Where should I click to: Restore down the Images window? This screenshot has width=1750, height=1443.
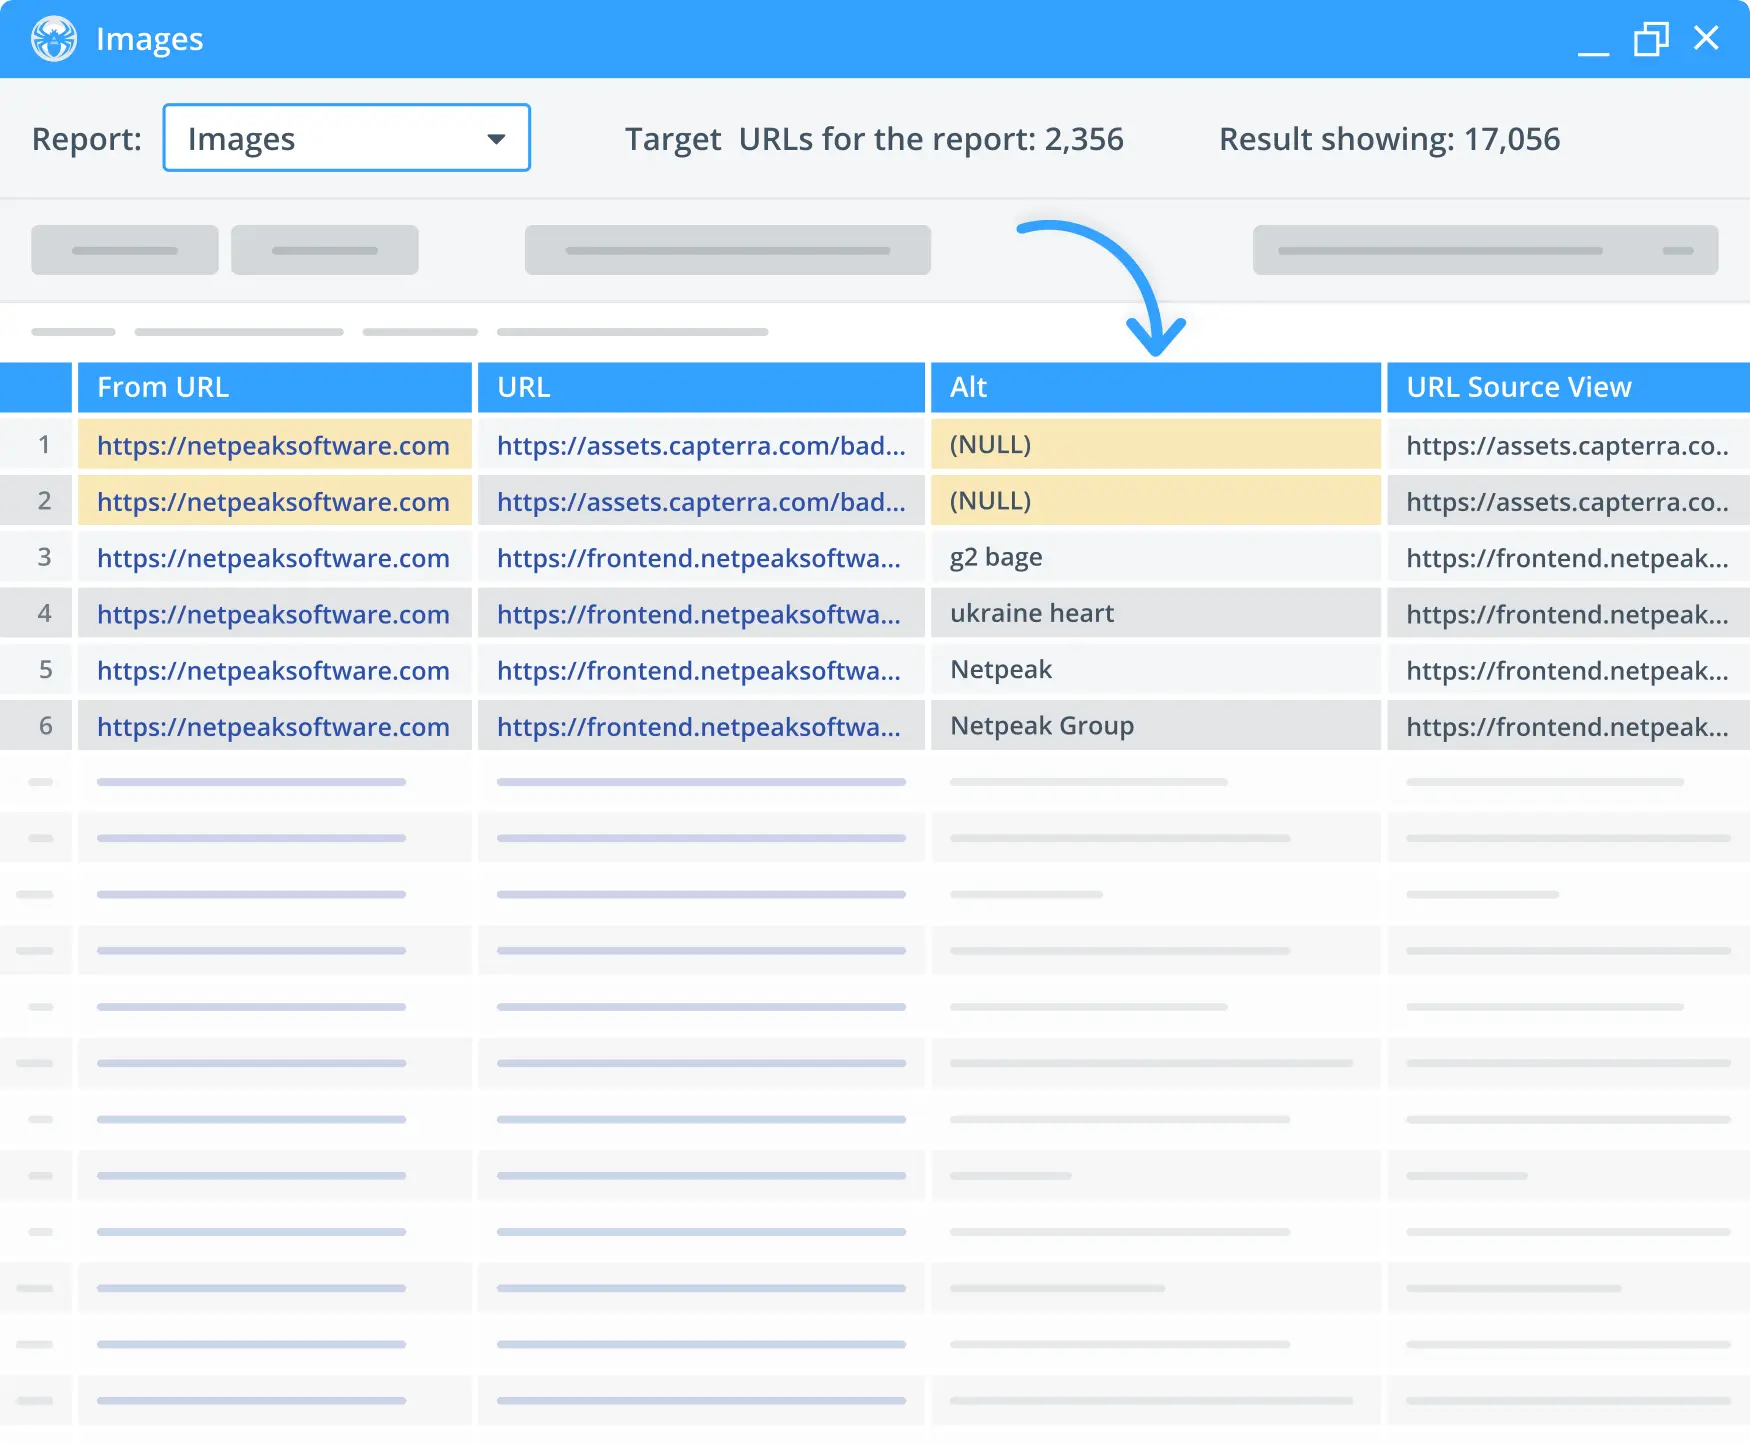[1651, 39]
